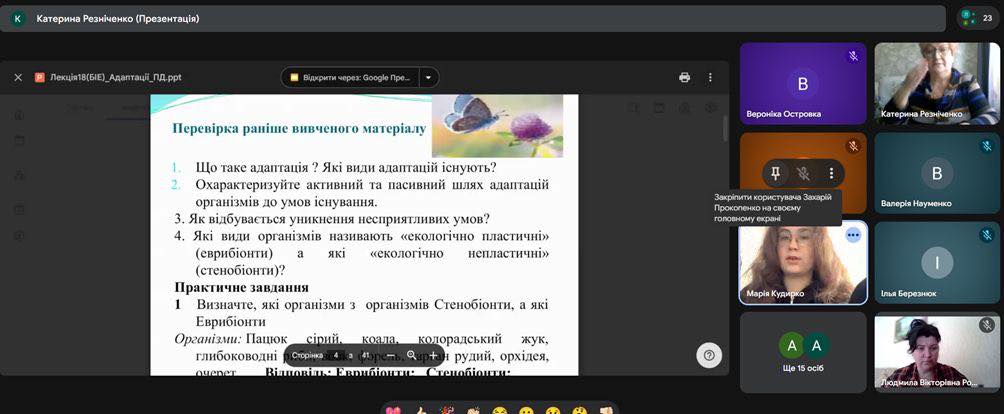
Task: Pin Захарій Прокопенко with the pin icon
Action: (776, 172)
